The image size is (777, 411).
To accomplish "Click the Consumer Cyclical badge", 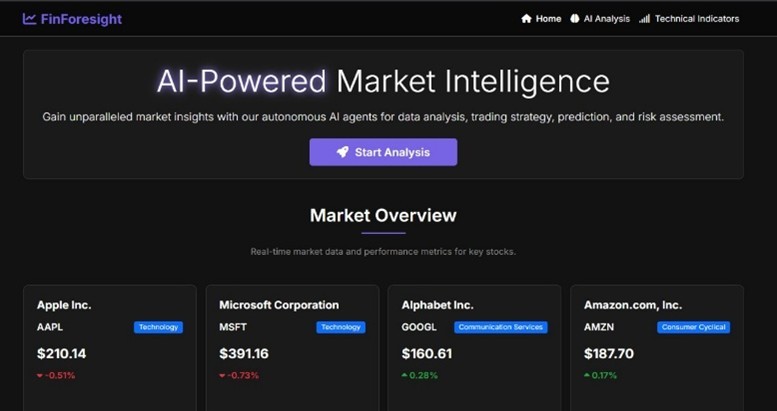I will [x=694, y=327].
